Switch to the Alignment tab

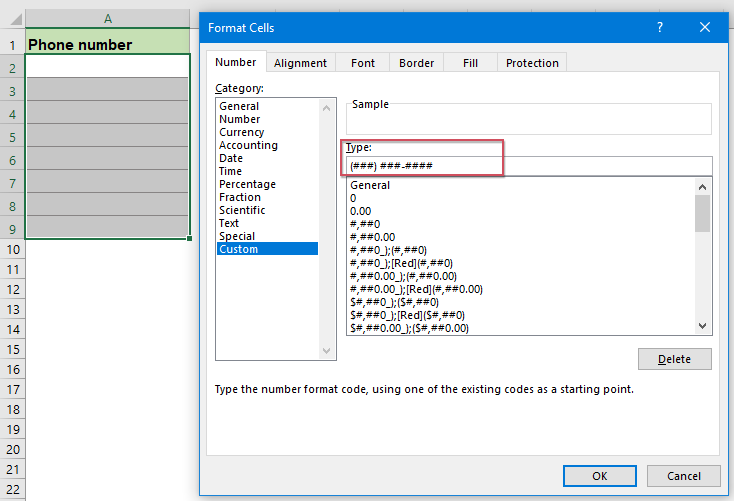pyautogui.click(x=300, y=63)
